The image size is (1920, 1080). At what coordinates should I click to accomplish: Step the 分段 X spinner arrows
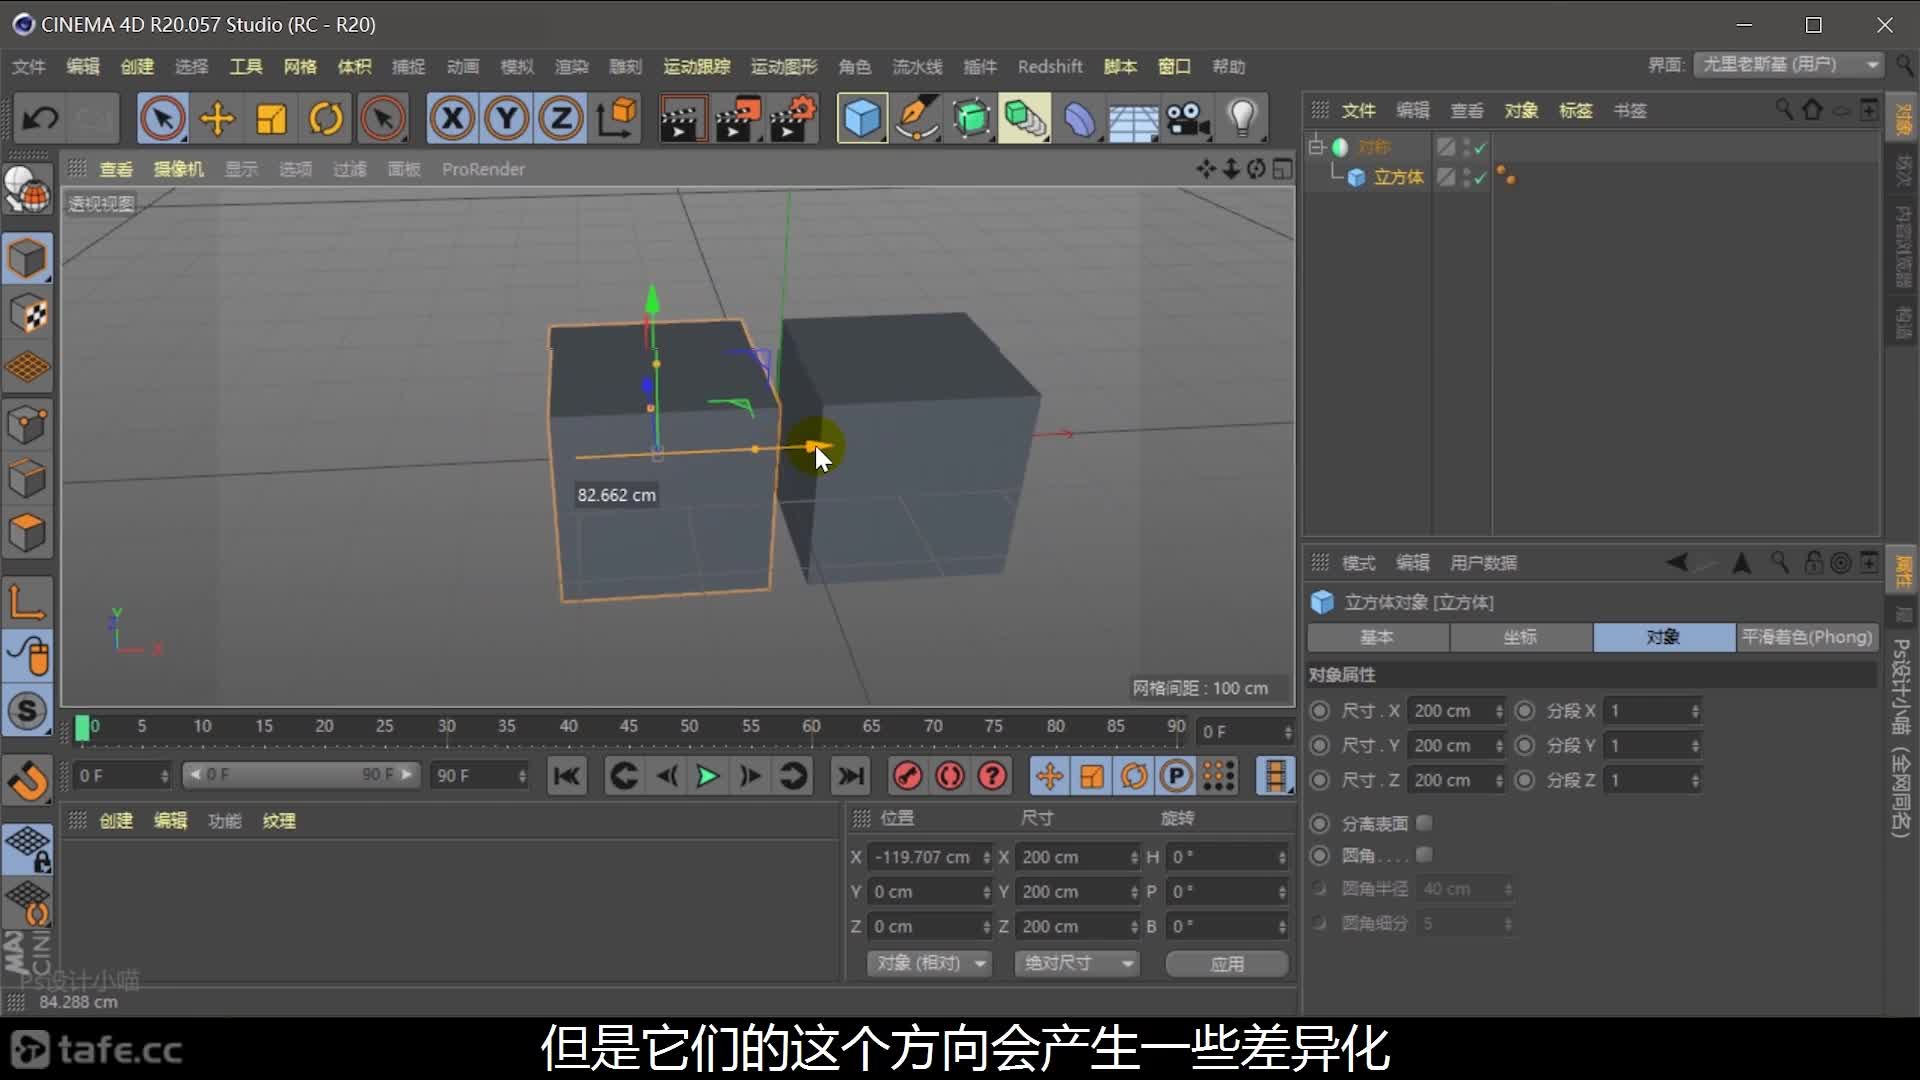[1695, 711]
